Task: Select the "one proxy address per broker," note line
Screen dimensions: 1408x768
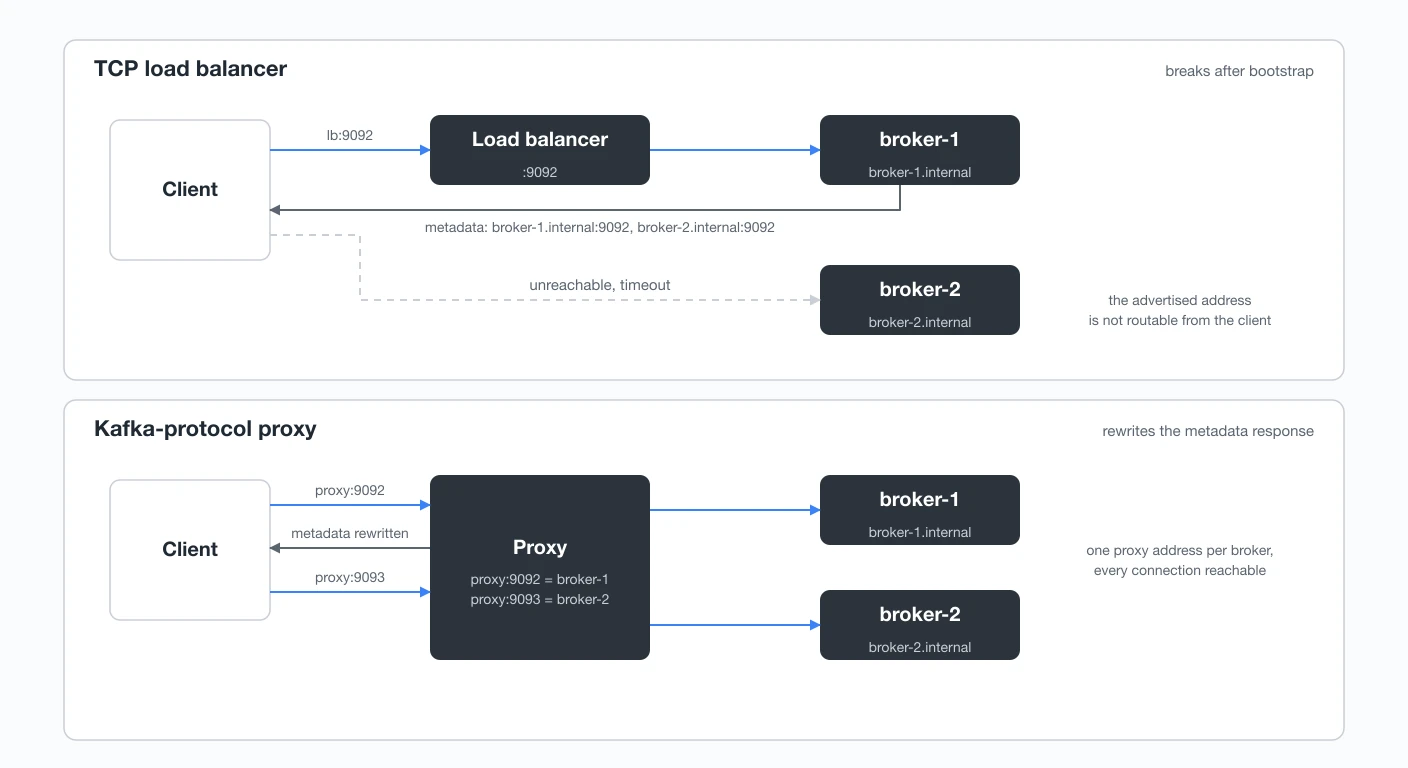Action: pyautogui.click(x=1180, y=551)
